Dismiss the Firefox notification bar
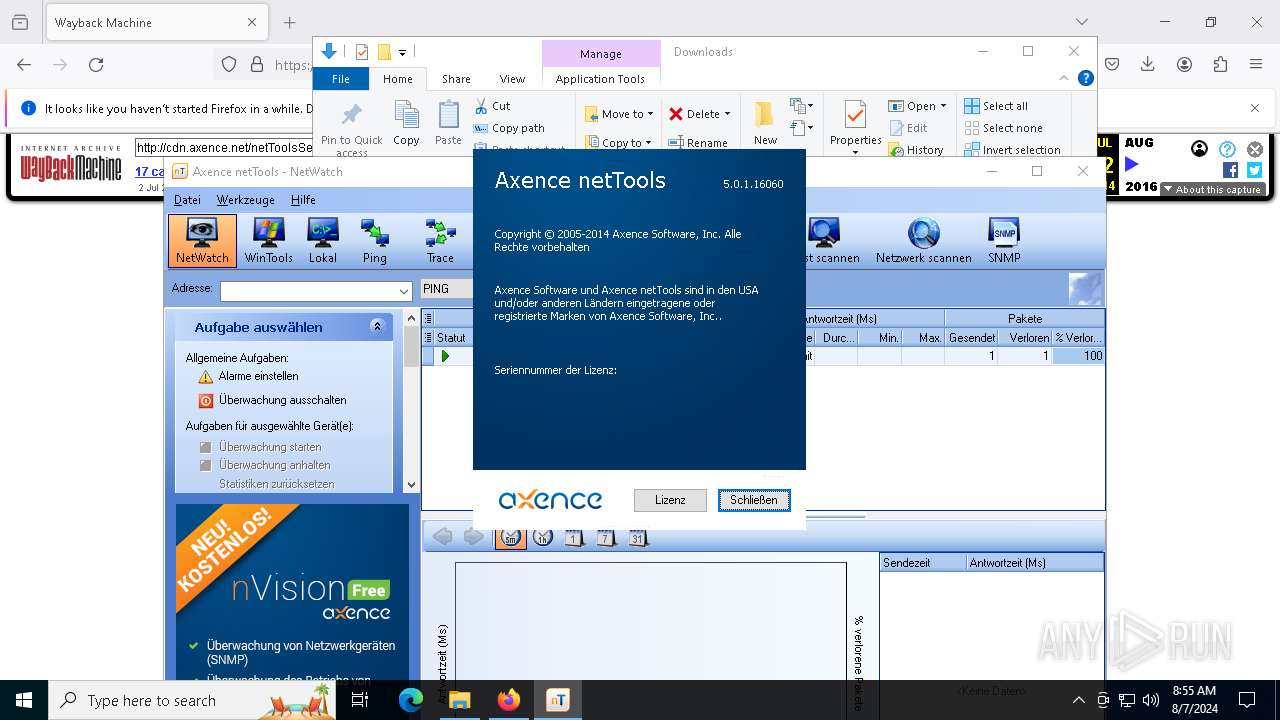 [x=1255, y=108]
